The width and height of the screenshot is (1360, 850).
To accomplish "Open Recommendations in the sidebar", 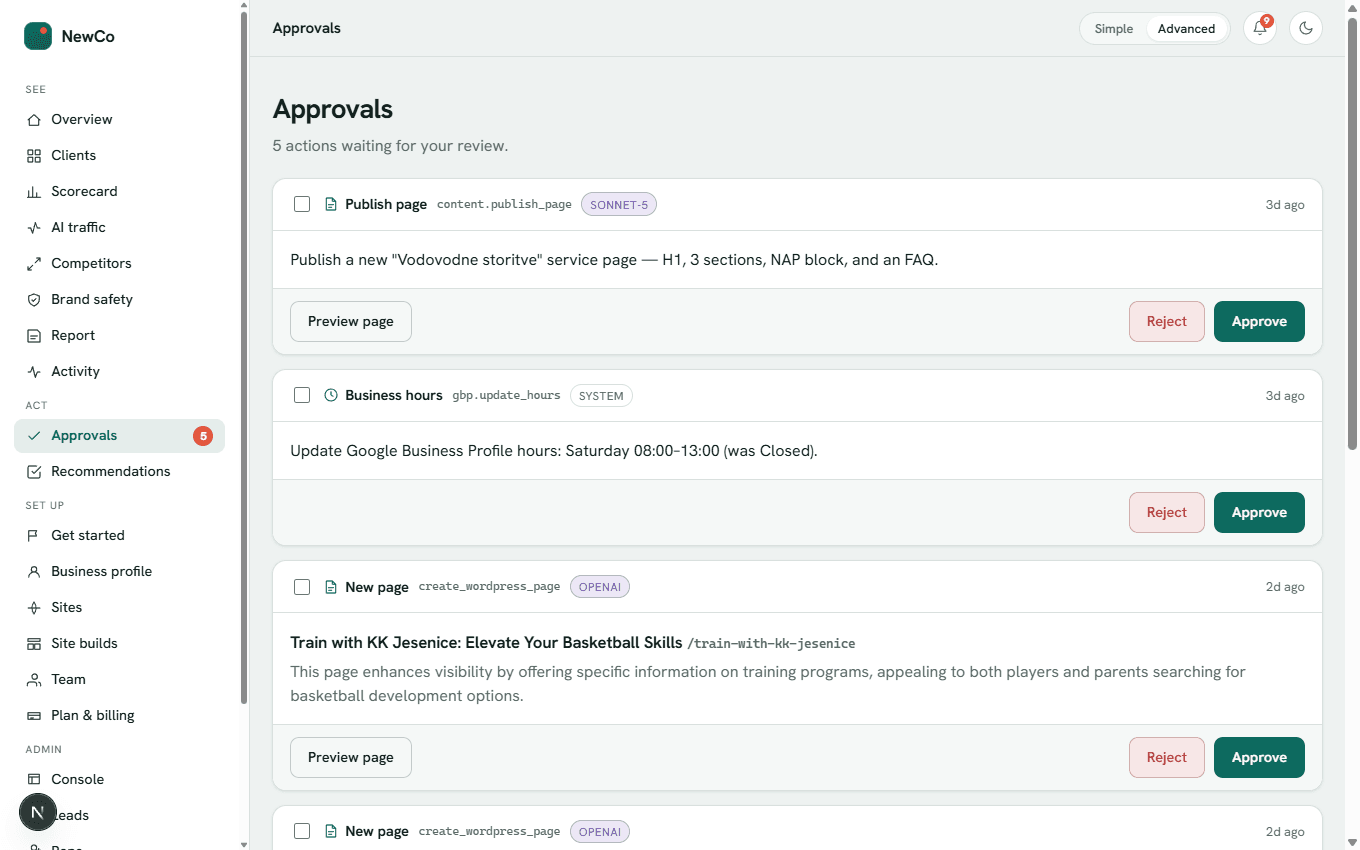I will (x=119, y=471).
